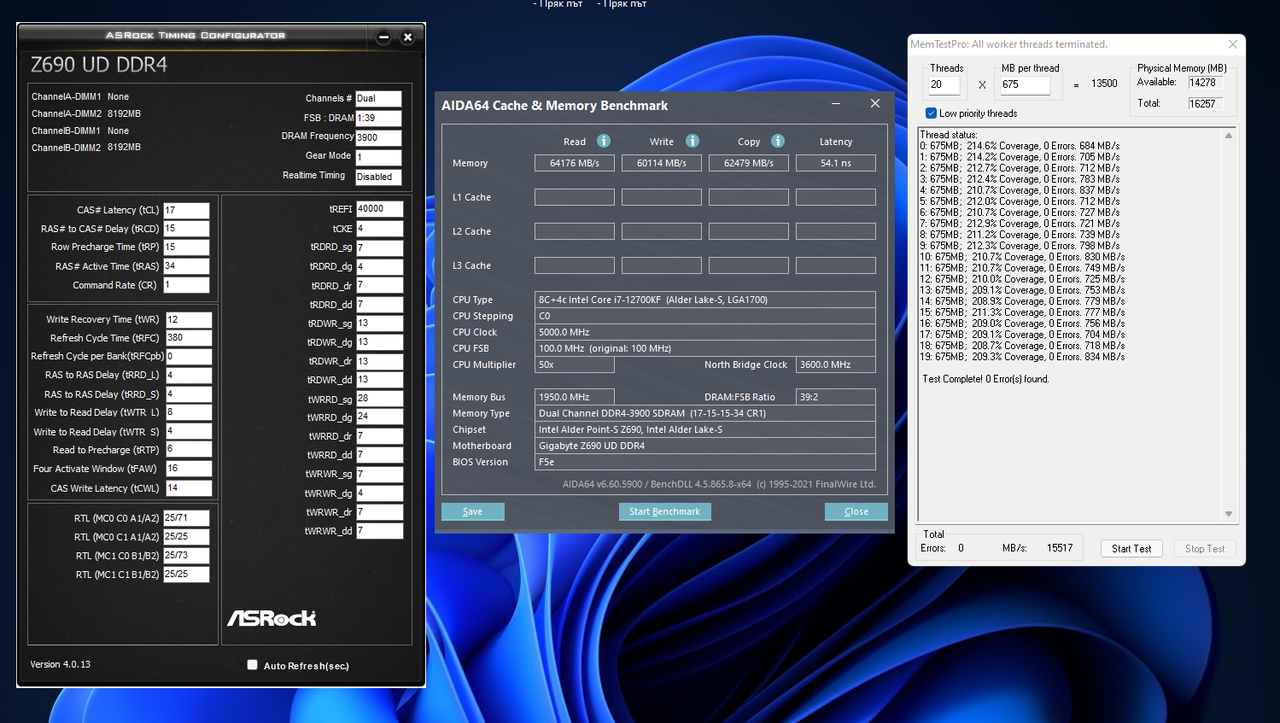Click the tREFI value field

tap(379, 209)
